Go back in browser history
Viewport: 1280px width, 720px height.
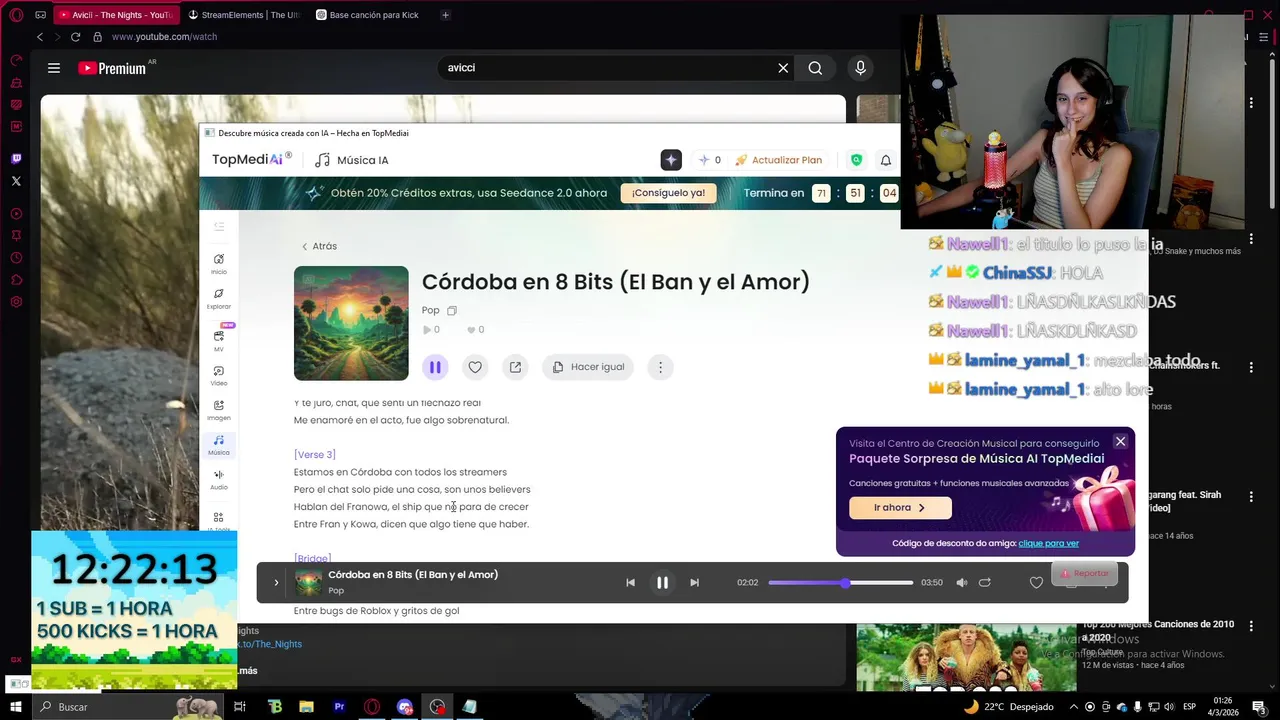point(40,37)
